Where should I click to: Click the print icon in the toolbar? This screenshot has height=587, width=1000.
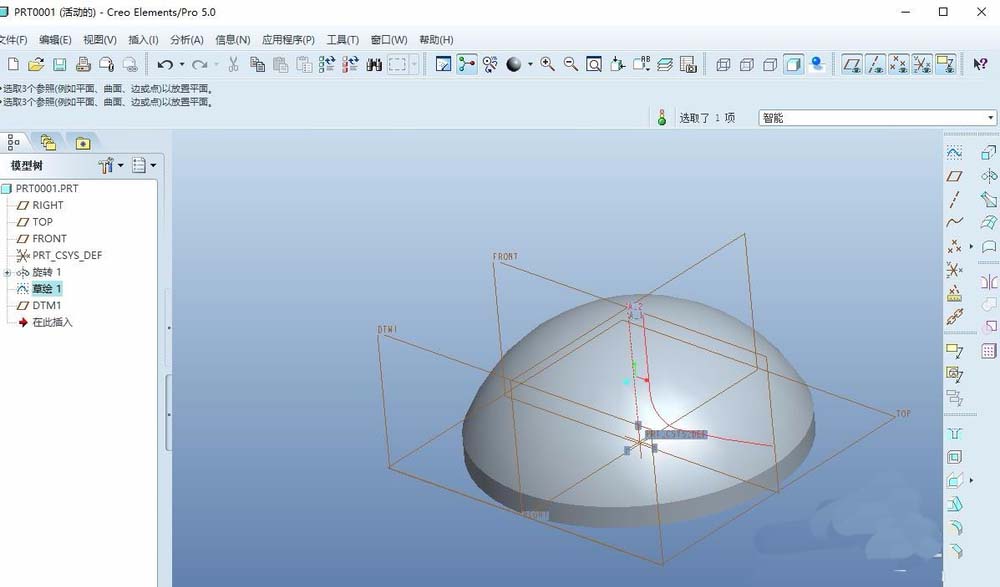[x=83, y=64]
